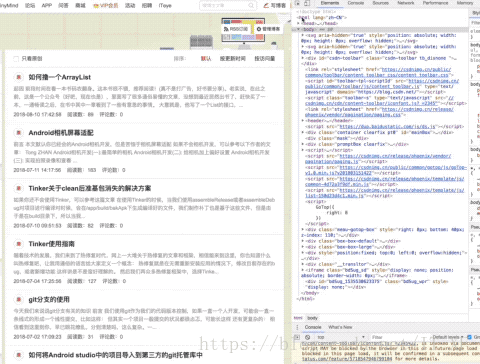The width and height of the screenshot is (480, 364).
Task: Select the Console drawer tab
Action: coord(313,327)
